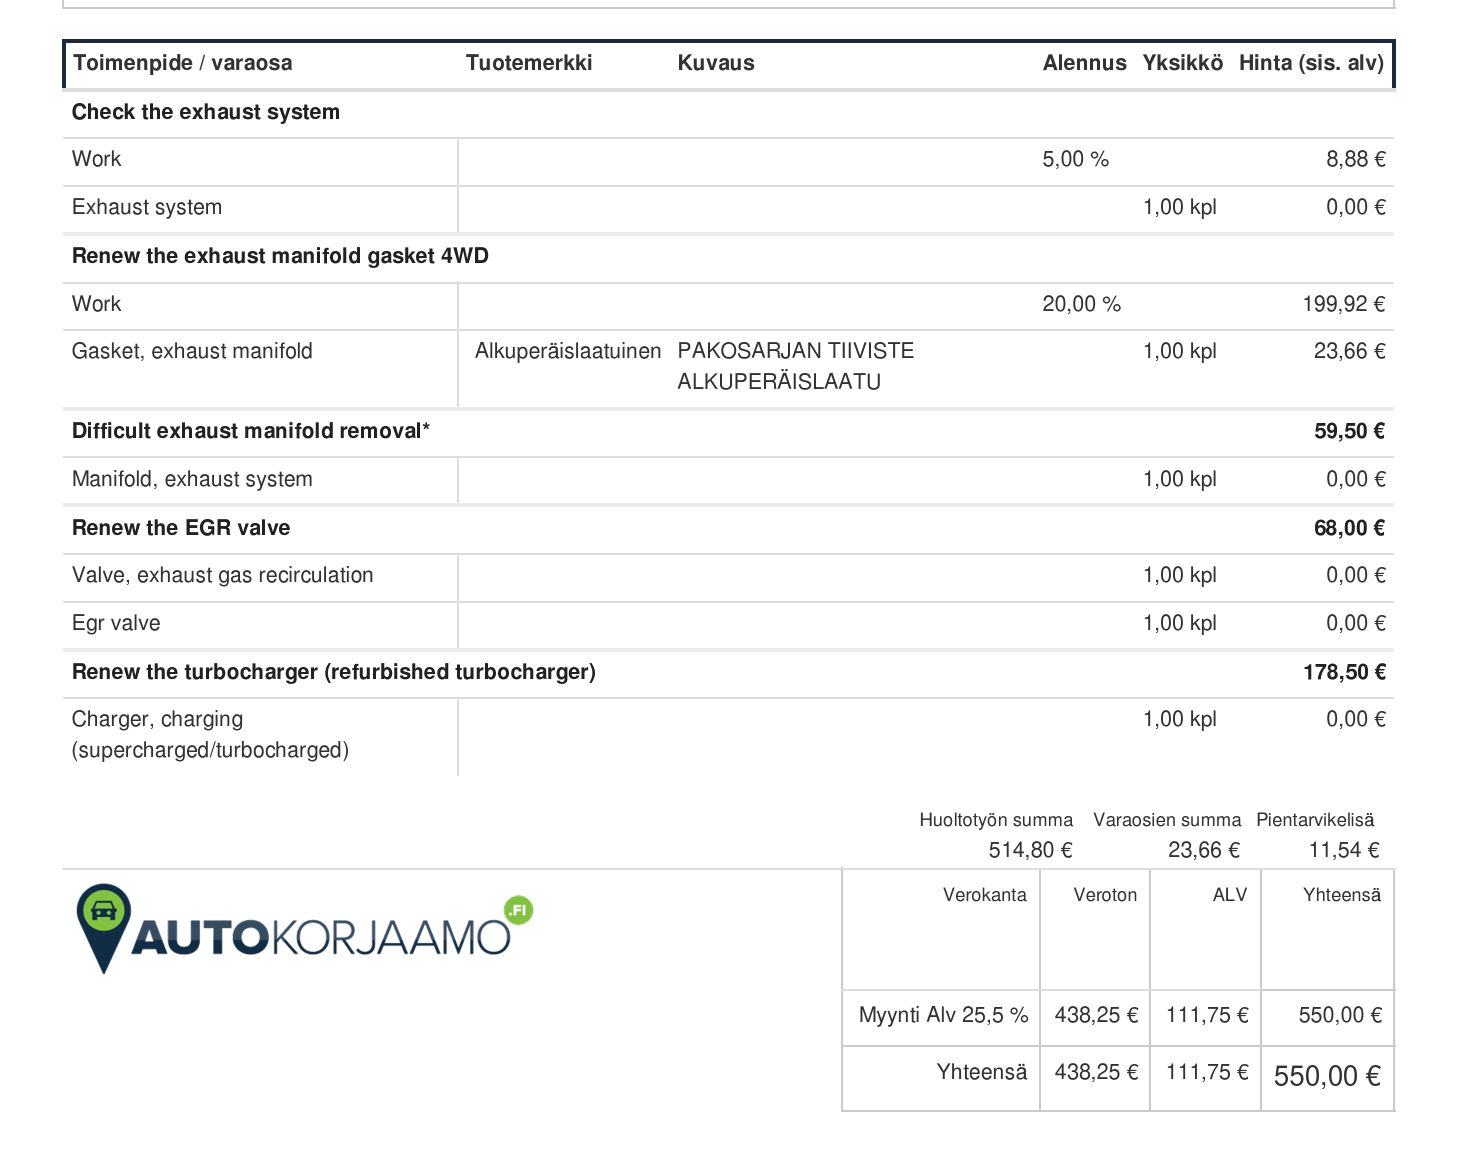The image size is (1474, 1172).
Task: Click the 'Varaosien summa' label
Action: coord(1167,820)
